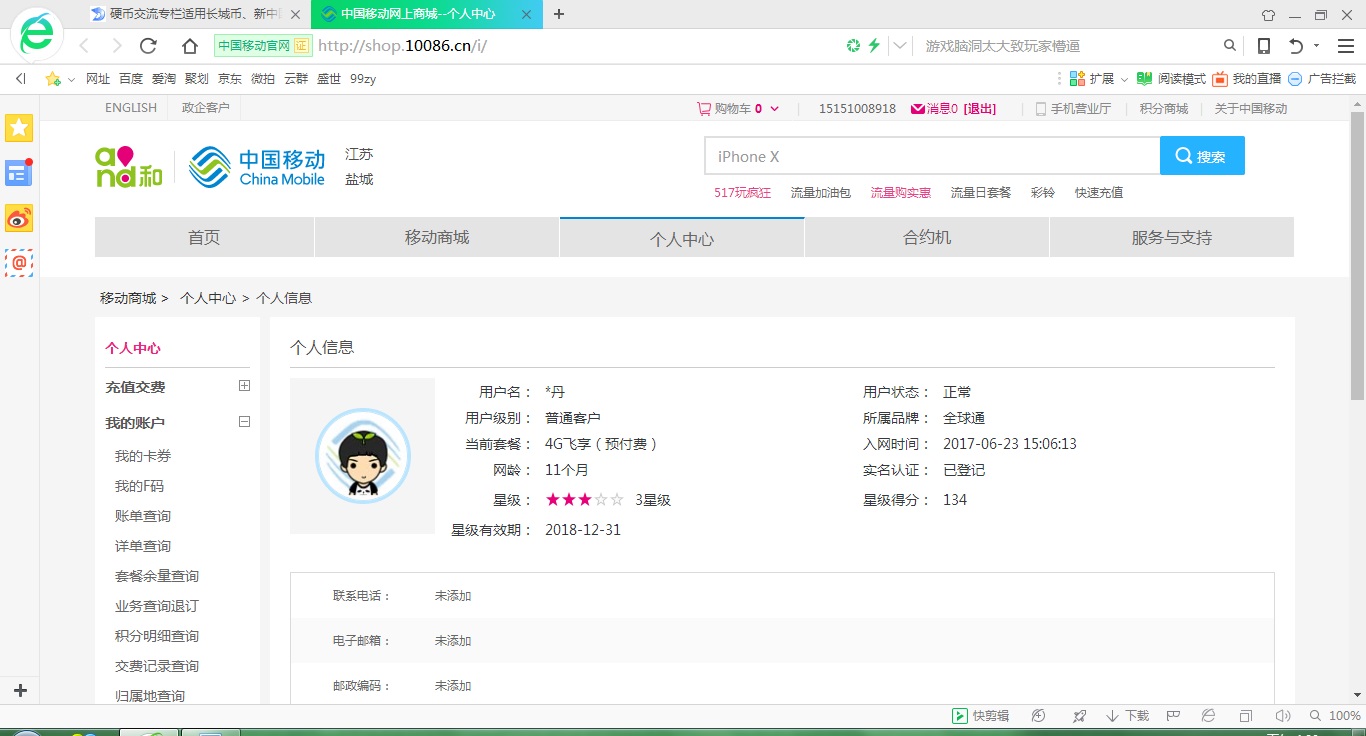Expand the 充值交费 sidebar section
Viewport: 1366px width, 736px height.
pyautogui.click(x=244, y=386)
